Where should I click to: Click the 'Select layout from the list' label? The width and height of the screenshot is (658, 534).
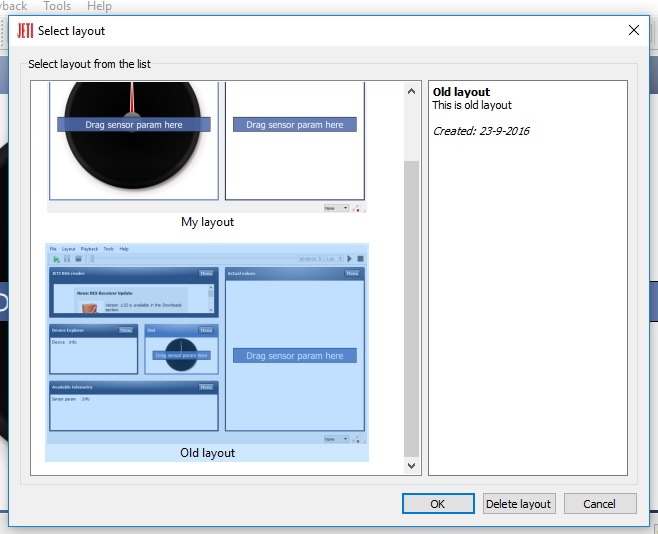[x=89, y=64]
